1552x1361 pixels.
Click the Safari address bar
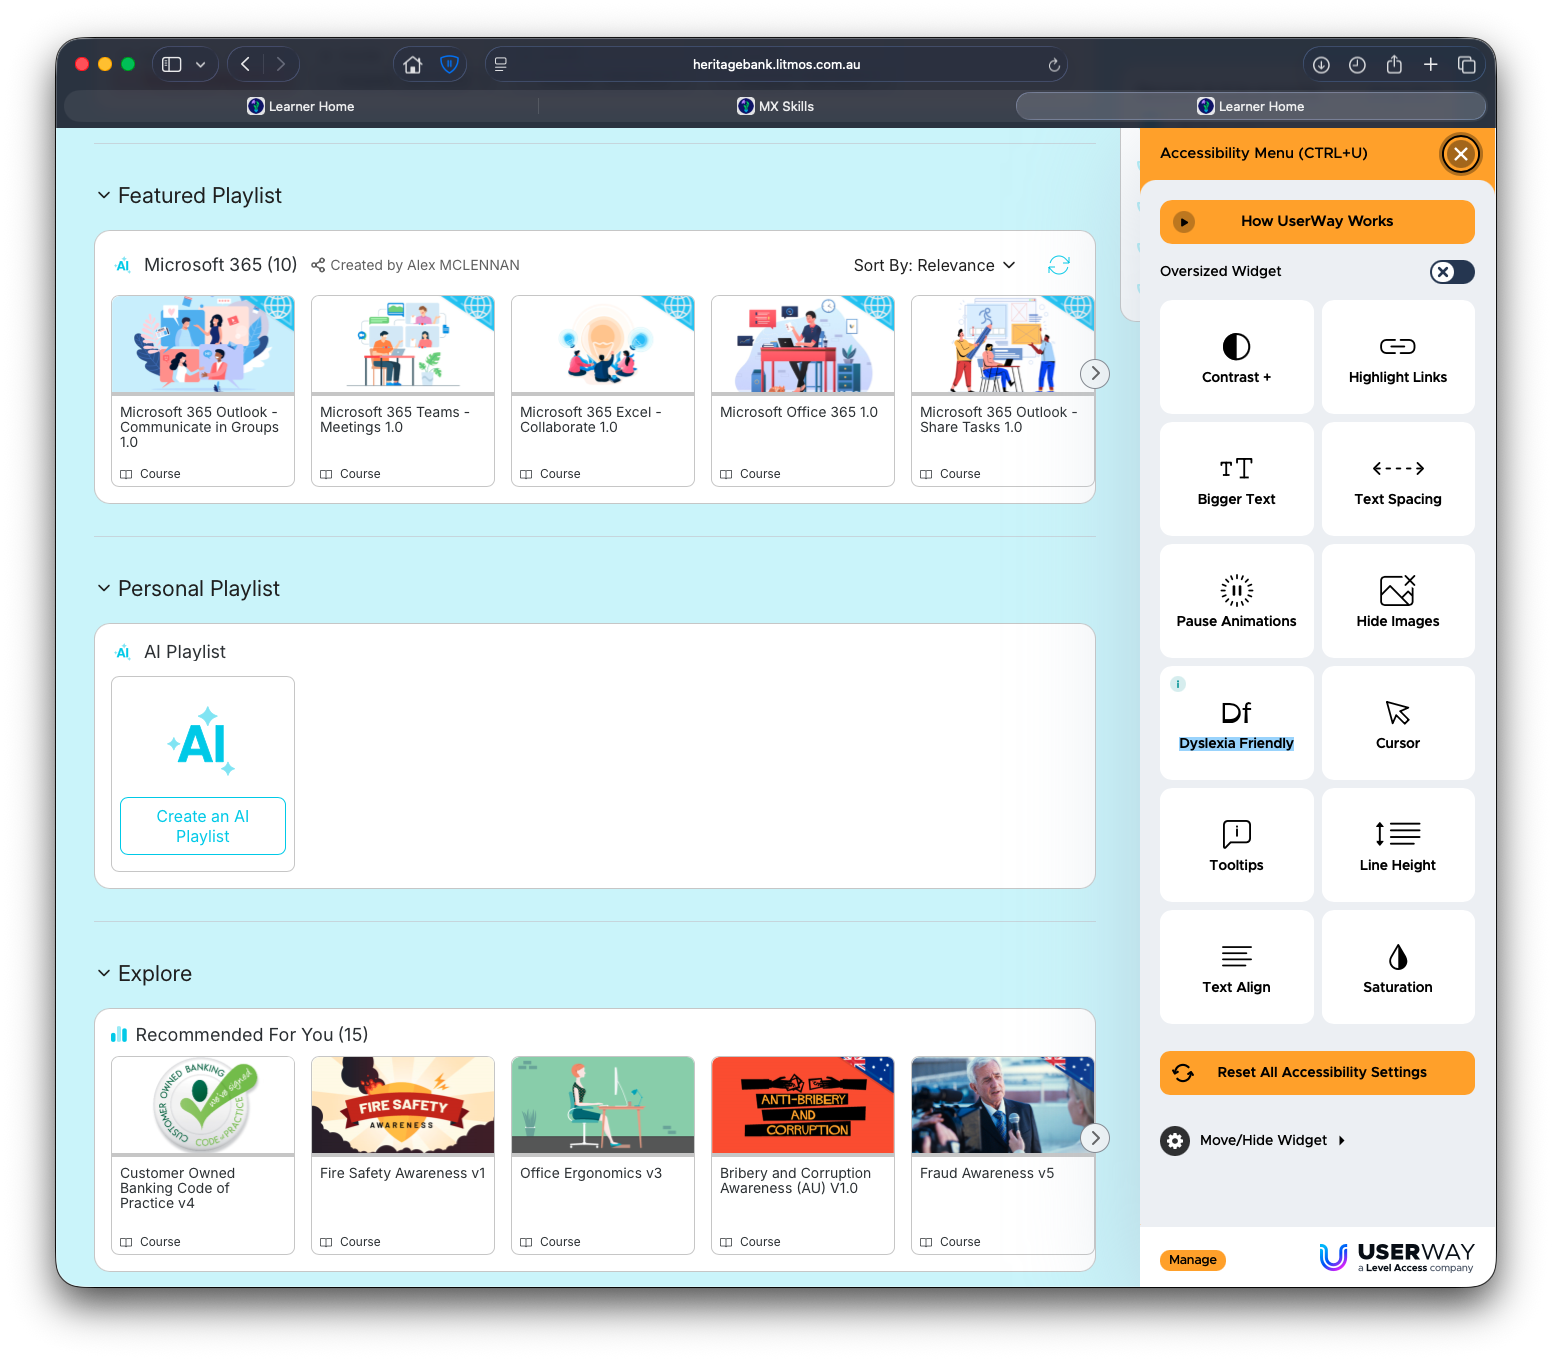click(776, 64)
